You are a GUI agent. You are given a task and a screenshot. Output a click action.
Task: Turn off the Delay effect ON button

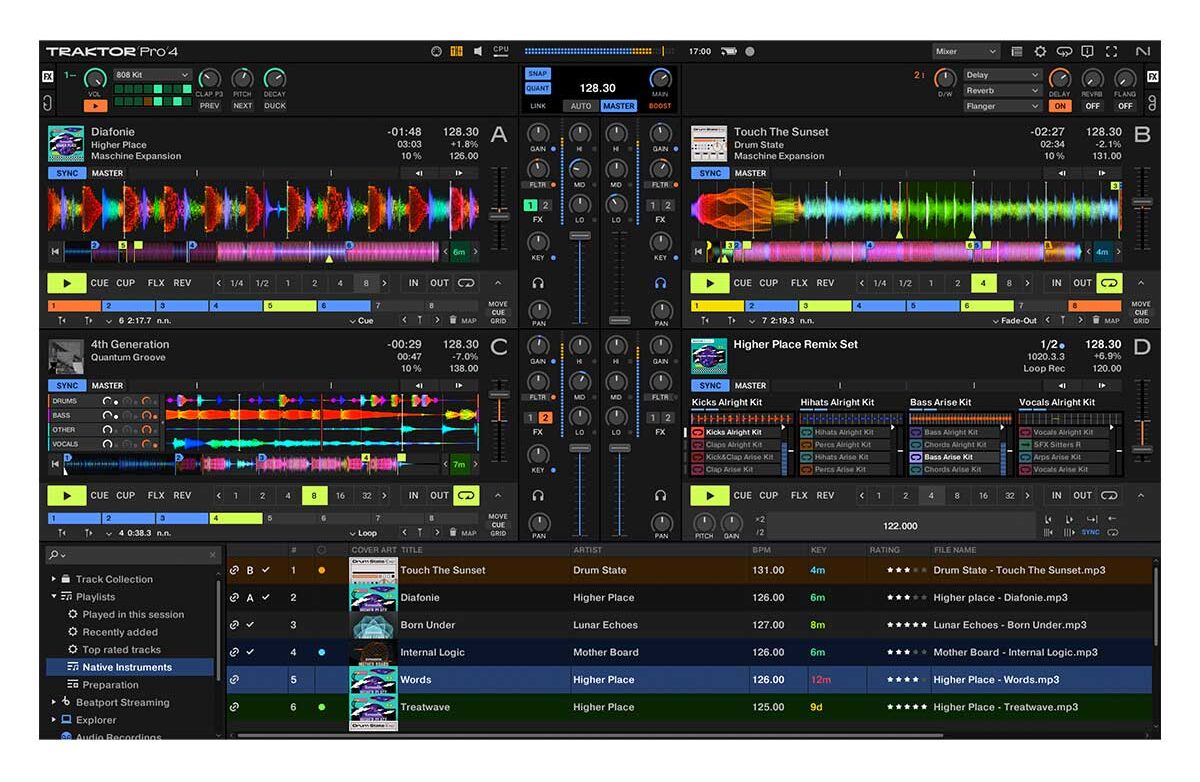(1060, 106)
